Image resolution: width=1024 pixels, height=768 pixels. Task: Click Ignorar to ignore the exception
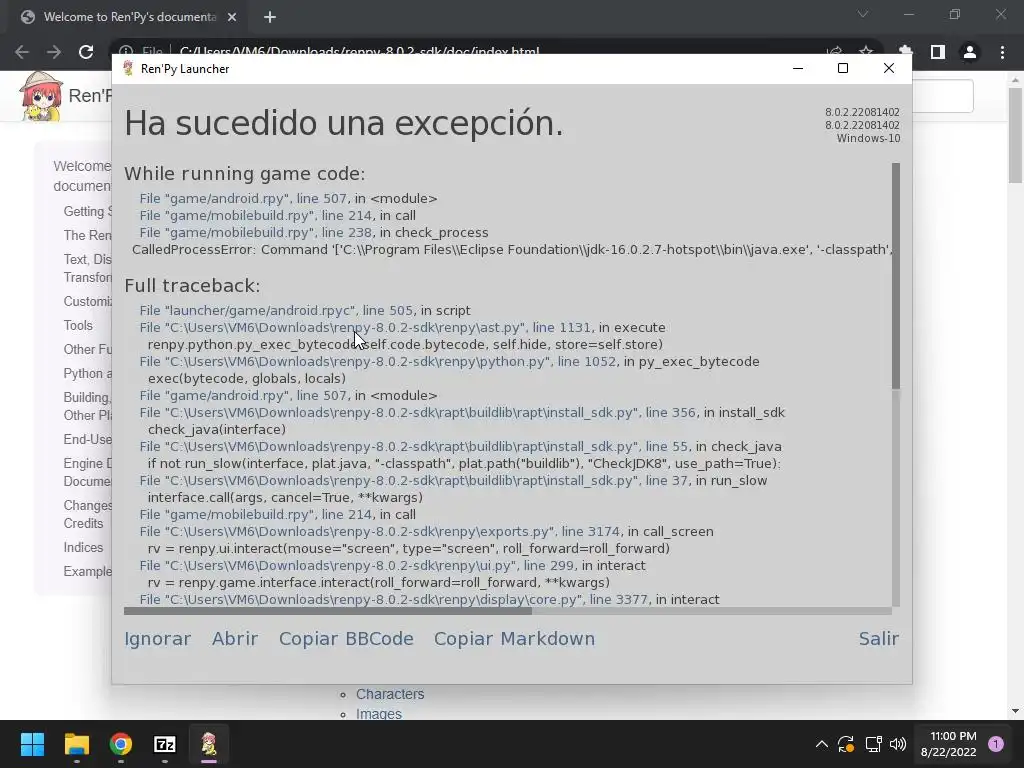click(x=157, y=639)
